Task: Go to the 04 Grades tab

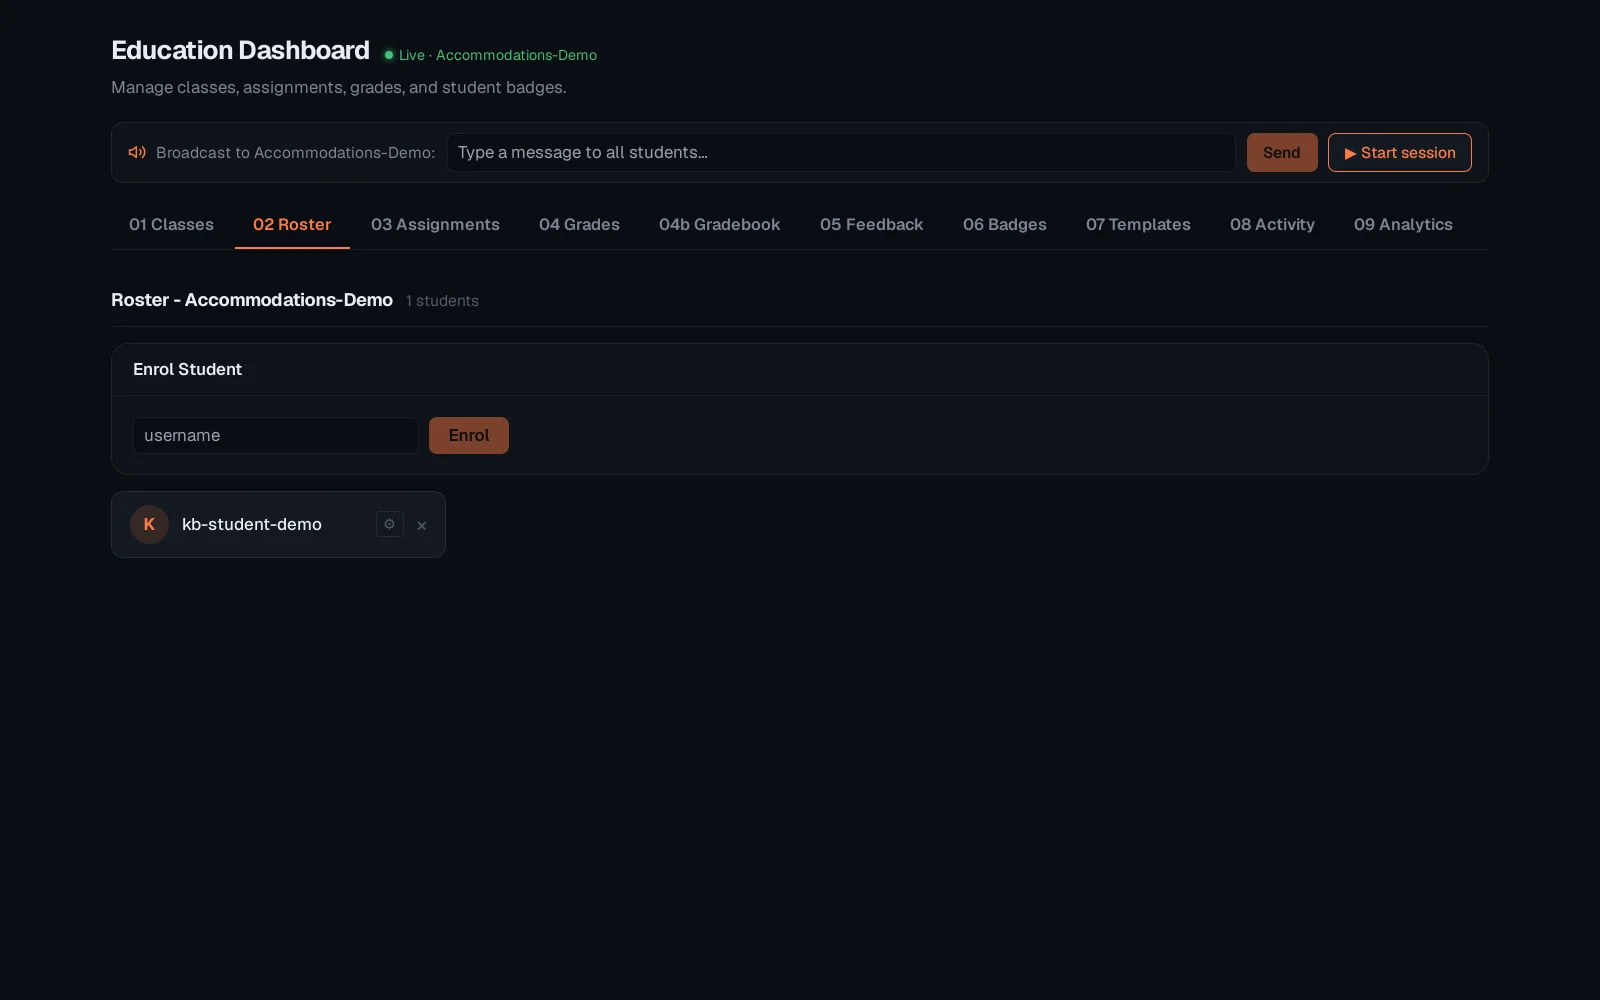Action: click(579, 224)
